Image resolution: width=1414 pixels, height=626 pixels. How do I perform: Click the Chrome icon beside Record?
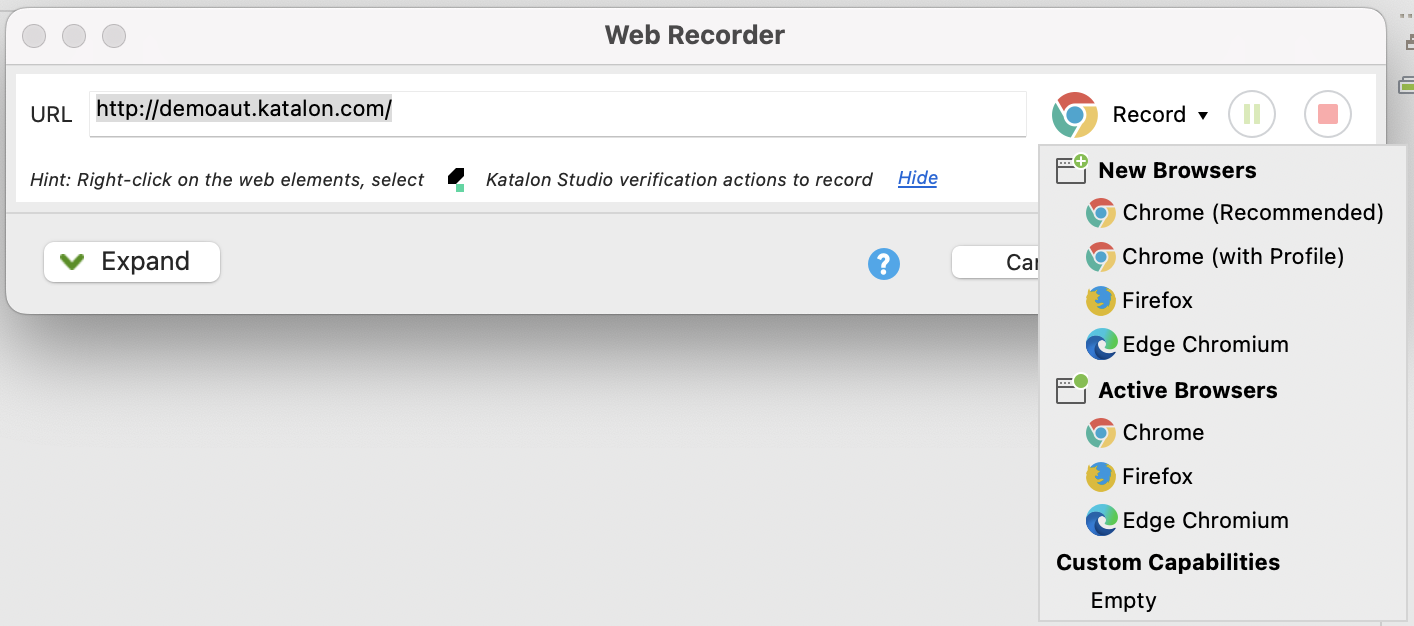pyautogui.click(x=1075, y=115)
